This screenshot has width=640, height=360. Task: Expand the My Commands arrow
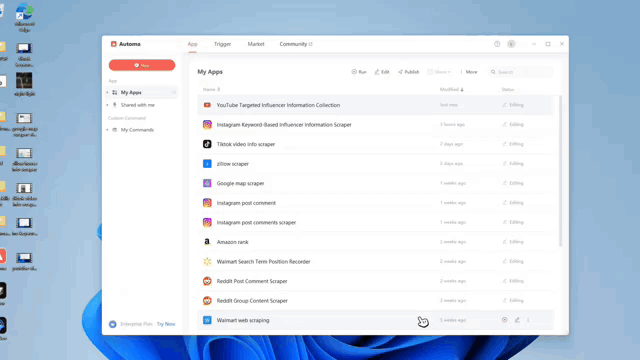(107, 130)
